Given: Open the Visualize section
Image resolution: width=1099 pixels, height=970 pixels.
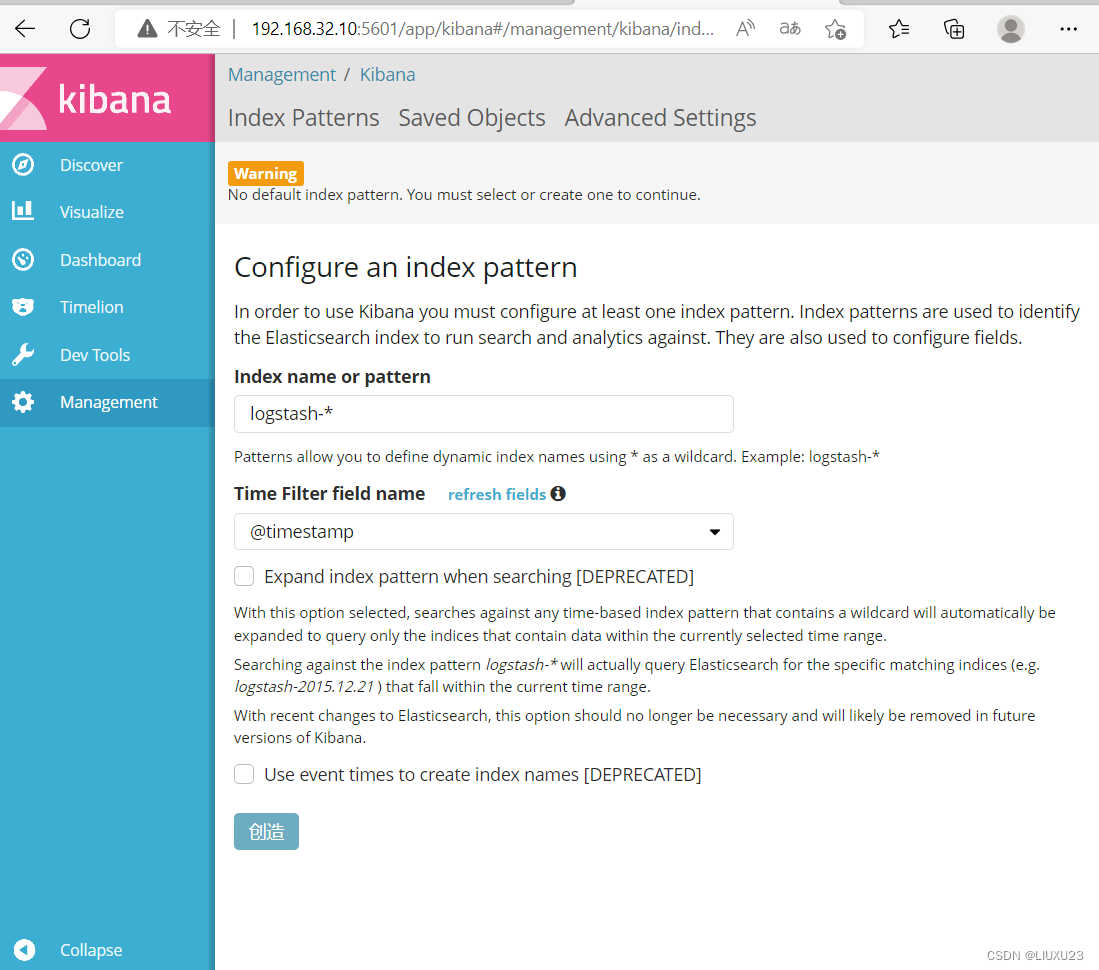Looking at the screenshot, I should (92, 212).
